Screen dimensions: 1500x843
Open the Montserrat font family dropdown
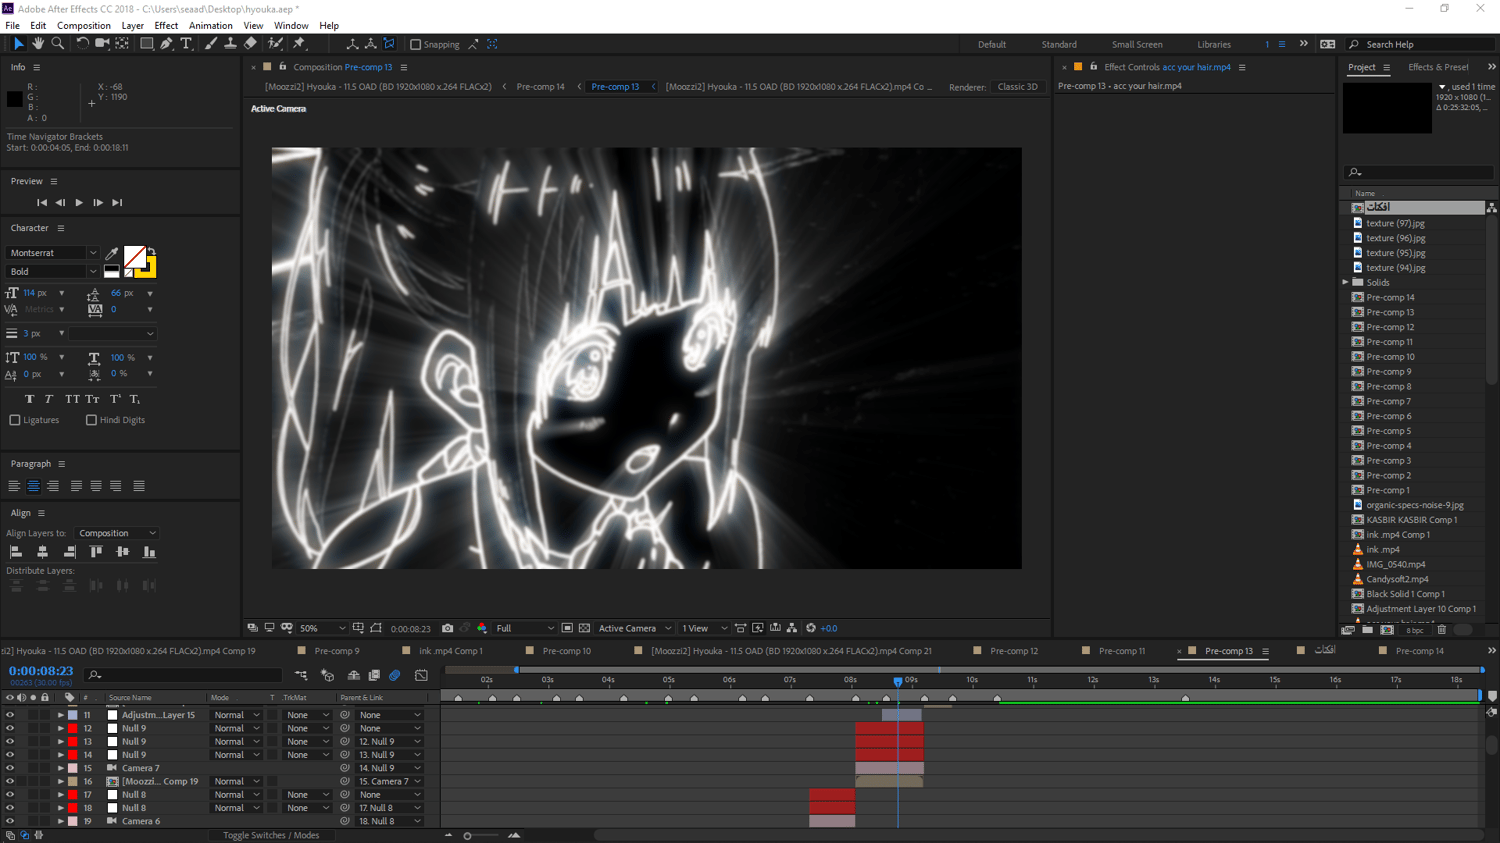click(x=53, y=253)
